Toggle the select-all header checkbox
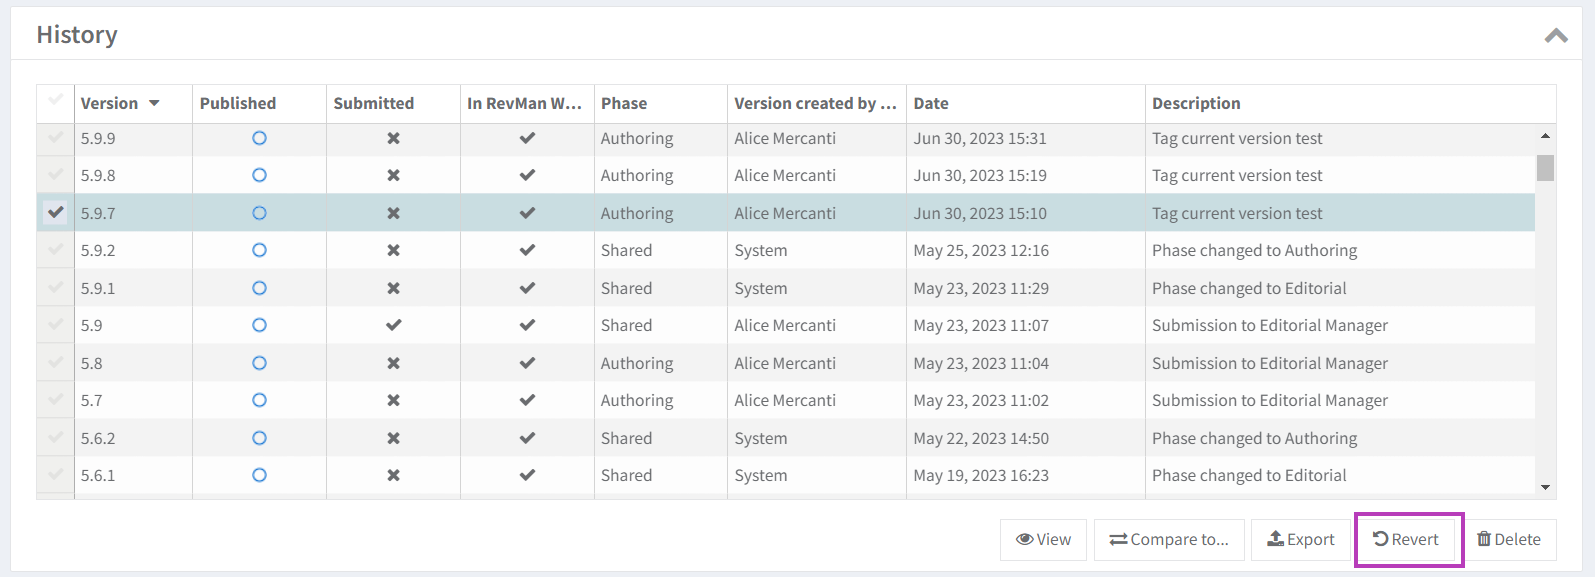The image size is (1595, 577). [x=56, y=100]
